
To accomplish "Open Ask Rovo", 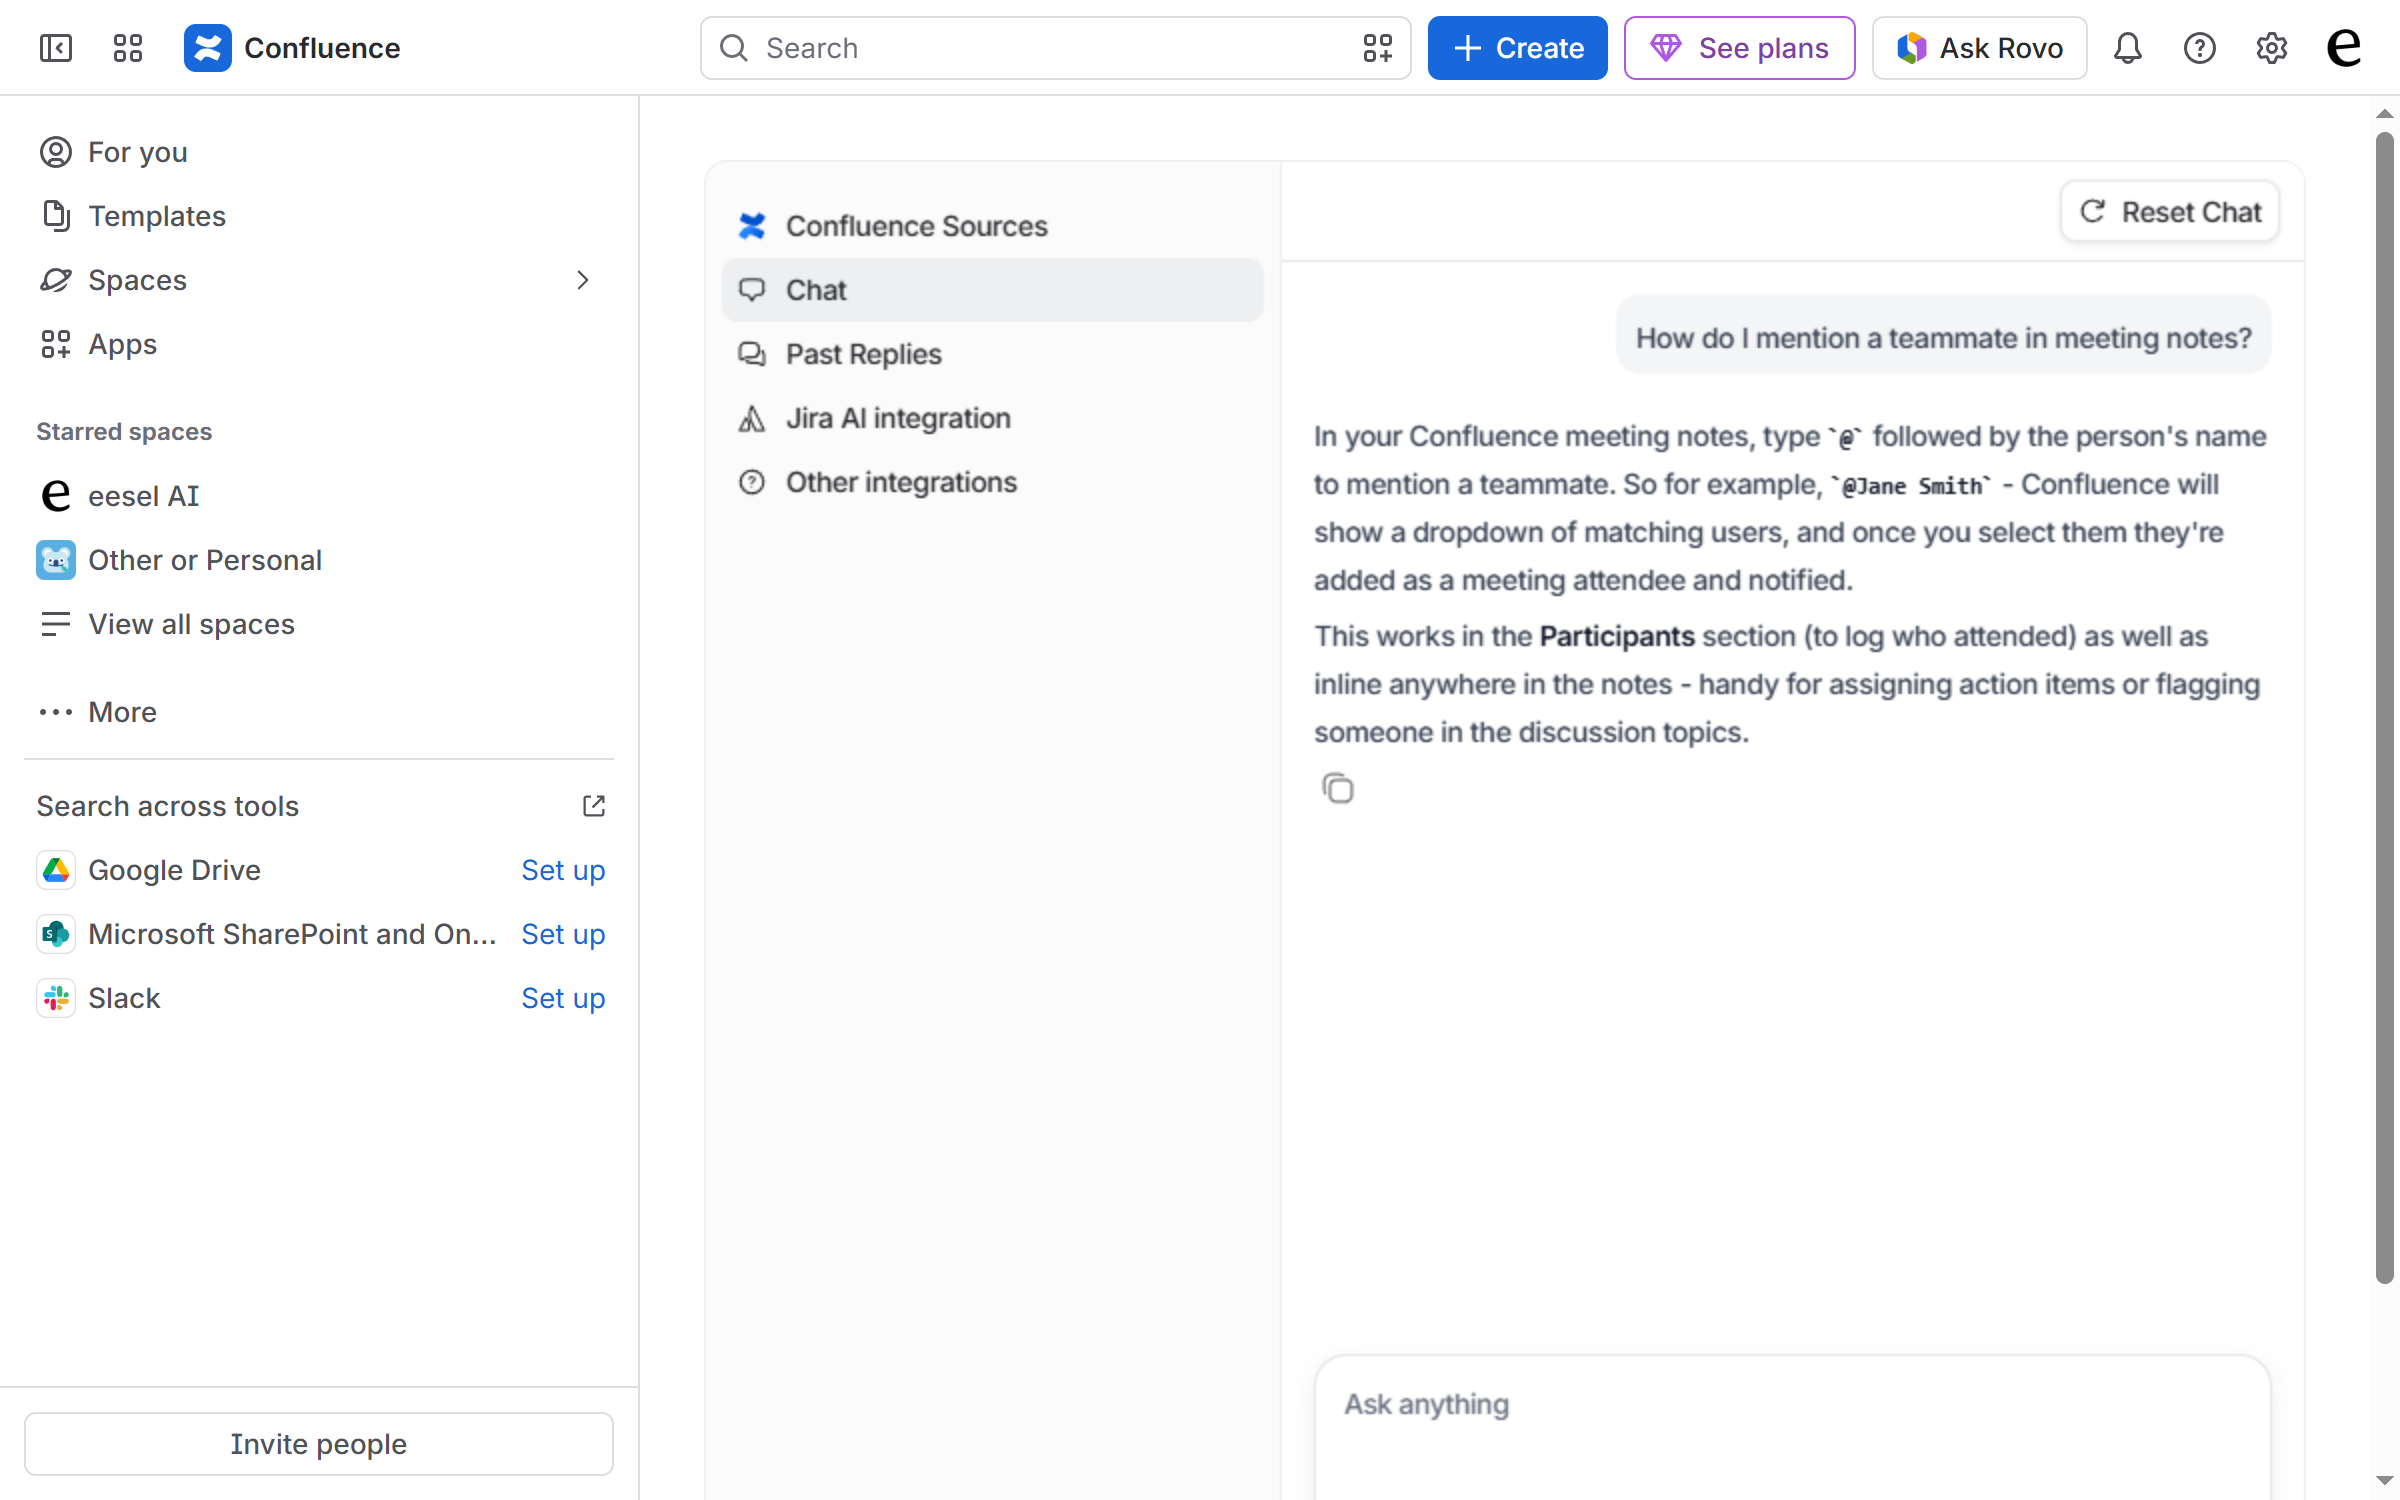I will pyautogui.click(x=1979, y=48).
